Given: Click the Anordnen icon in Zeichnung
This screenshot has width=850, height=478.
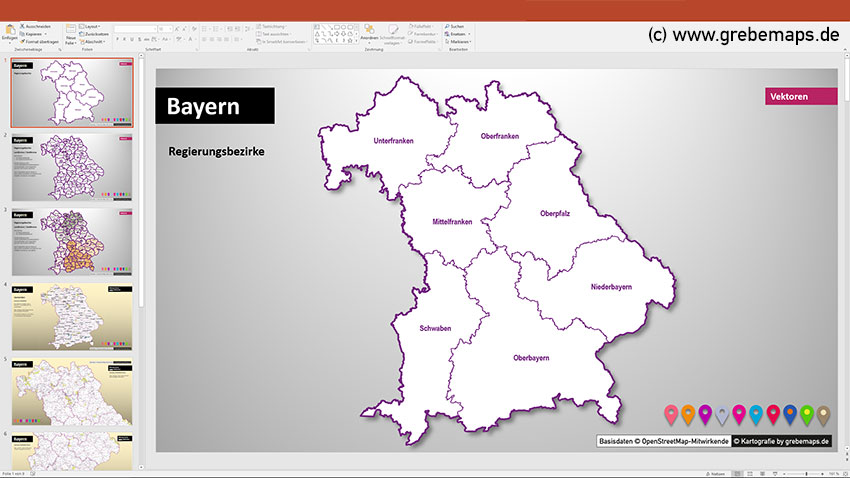Looking at the screenshot, I should point(370,30).
